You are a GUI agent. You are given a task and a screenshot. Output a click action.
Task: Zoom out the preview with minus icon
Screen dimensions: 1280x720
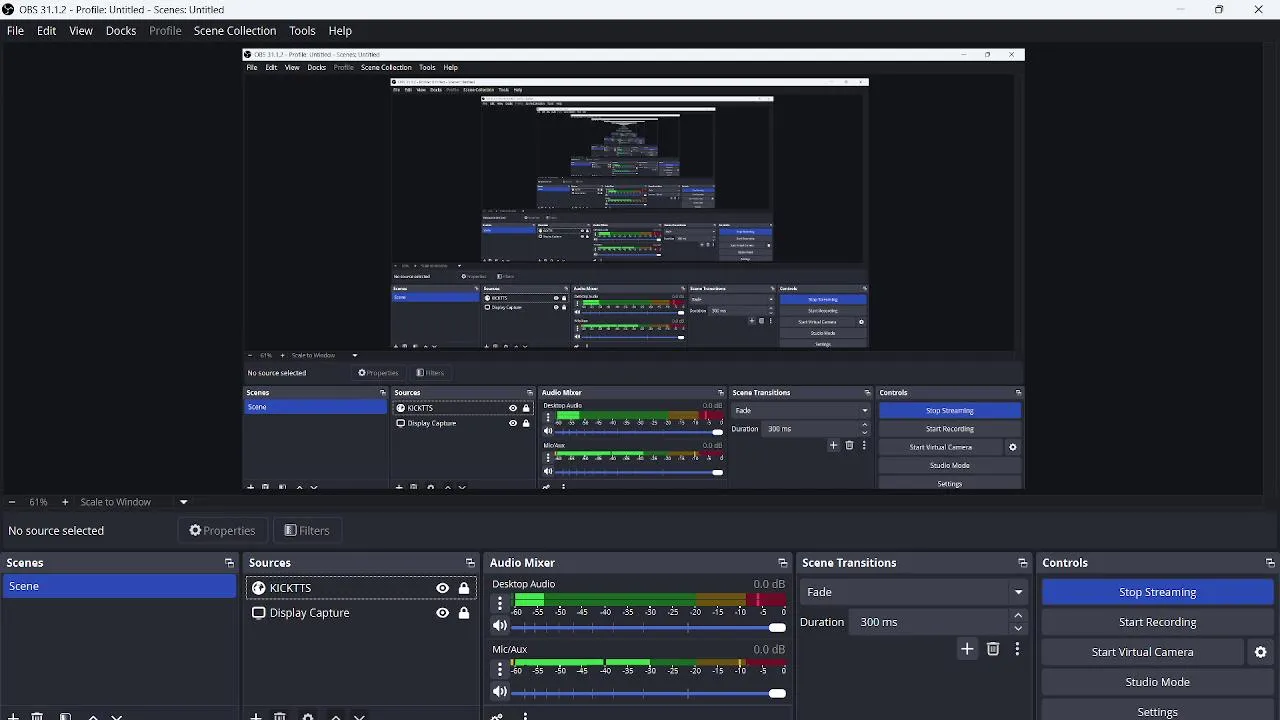[11, 502]
